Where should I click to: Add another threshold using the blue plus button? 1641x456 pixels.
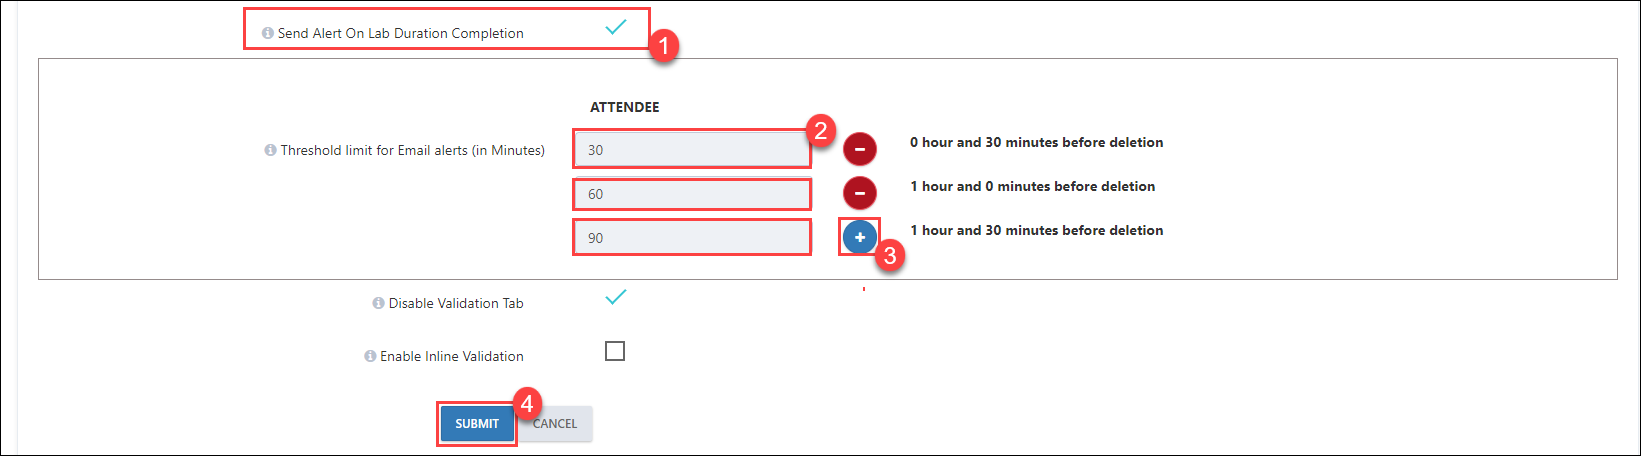860,237
